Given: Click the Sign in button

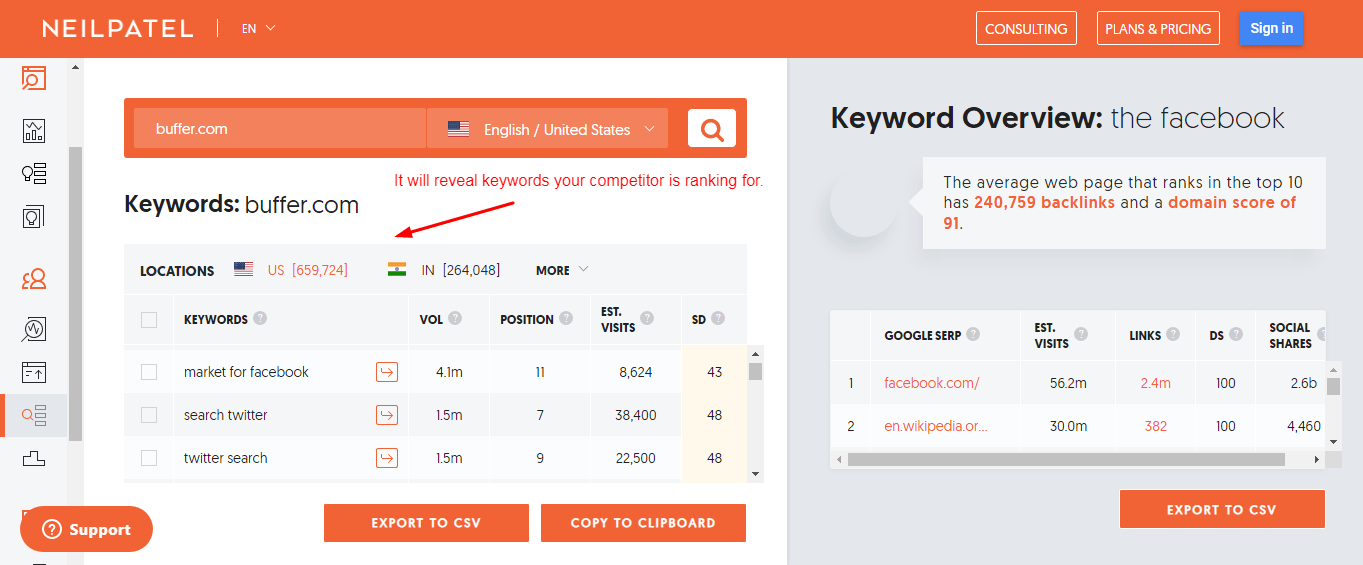Looking at the screenshot, I should tap(1270, 28).
